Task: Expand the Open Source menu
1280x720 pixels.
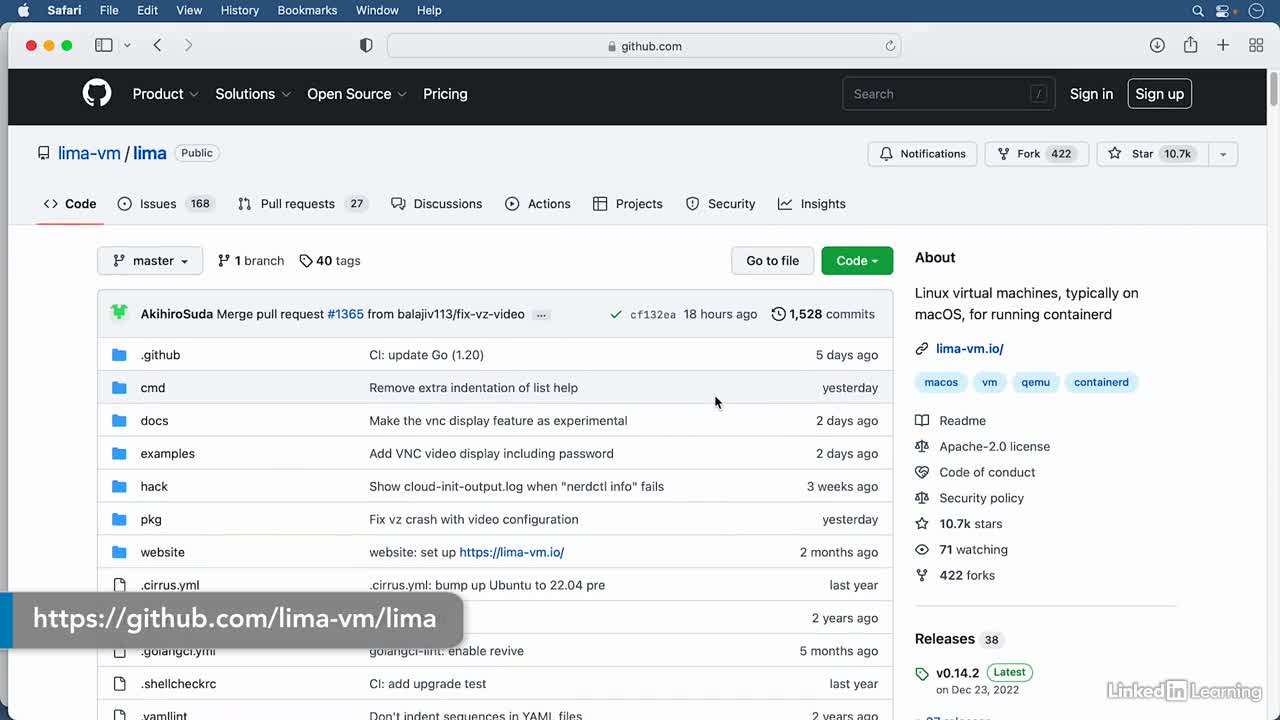Action: (357, 94)
